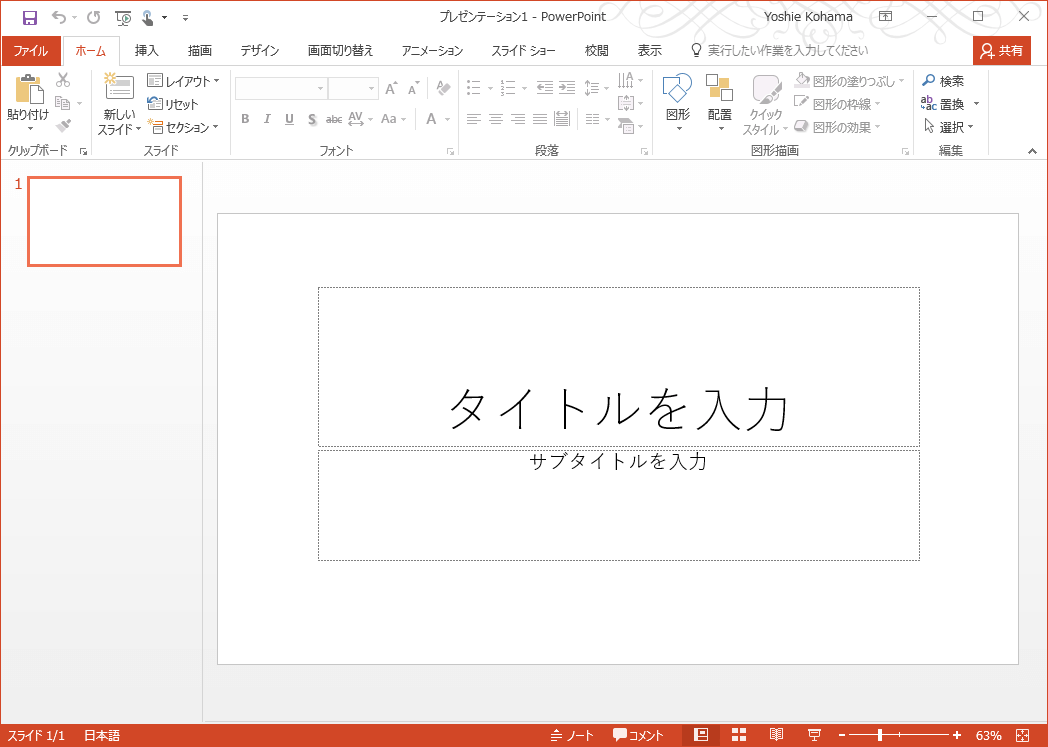Image resolution: width=1048 pixels, height=747 pixels.
Task: Toggle the Comments (コメント) pane
Action: [638, 735]
